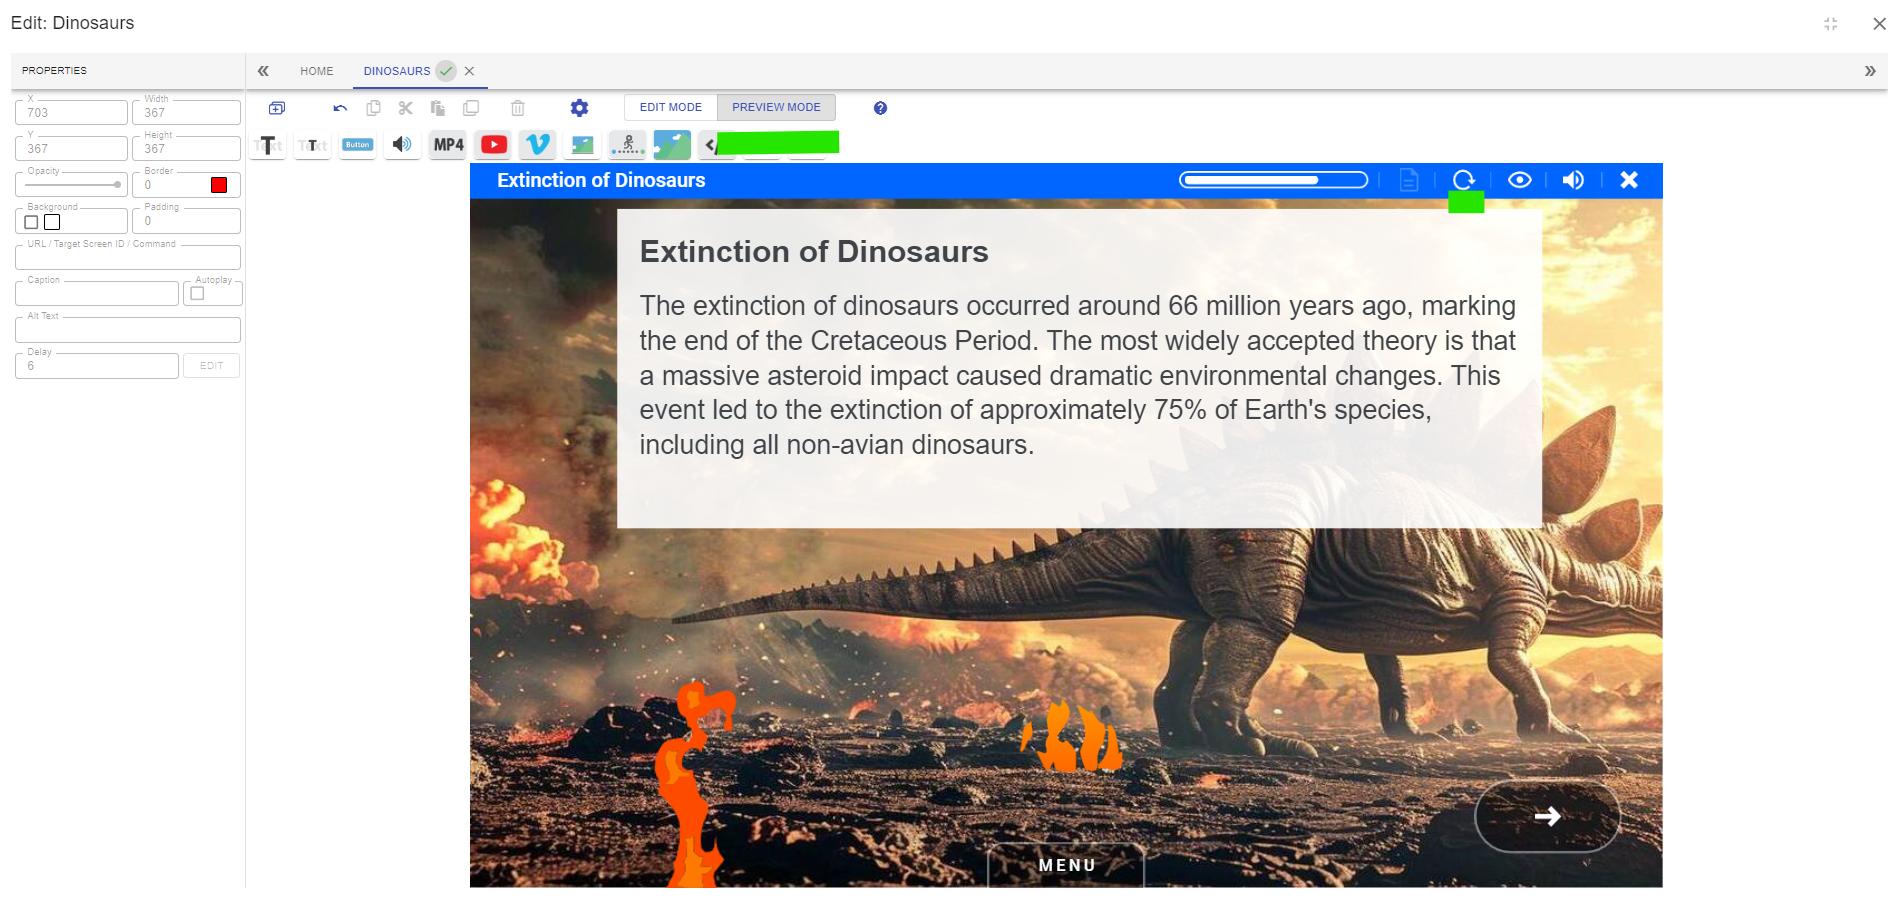Open the blue settings gear
Screen dimensions: 1897x898
(x=579, y=108)
